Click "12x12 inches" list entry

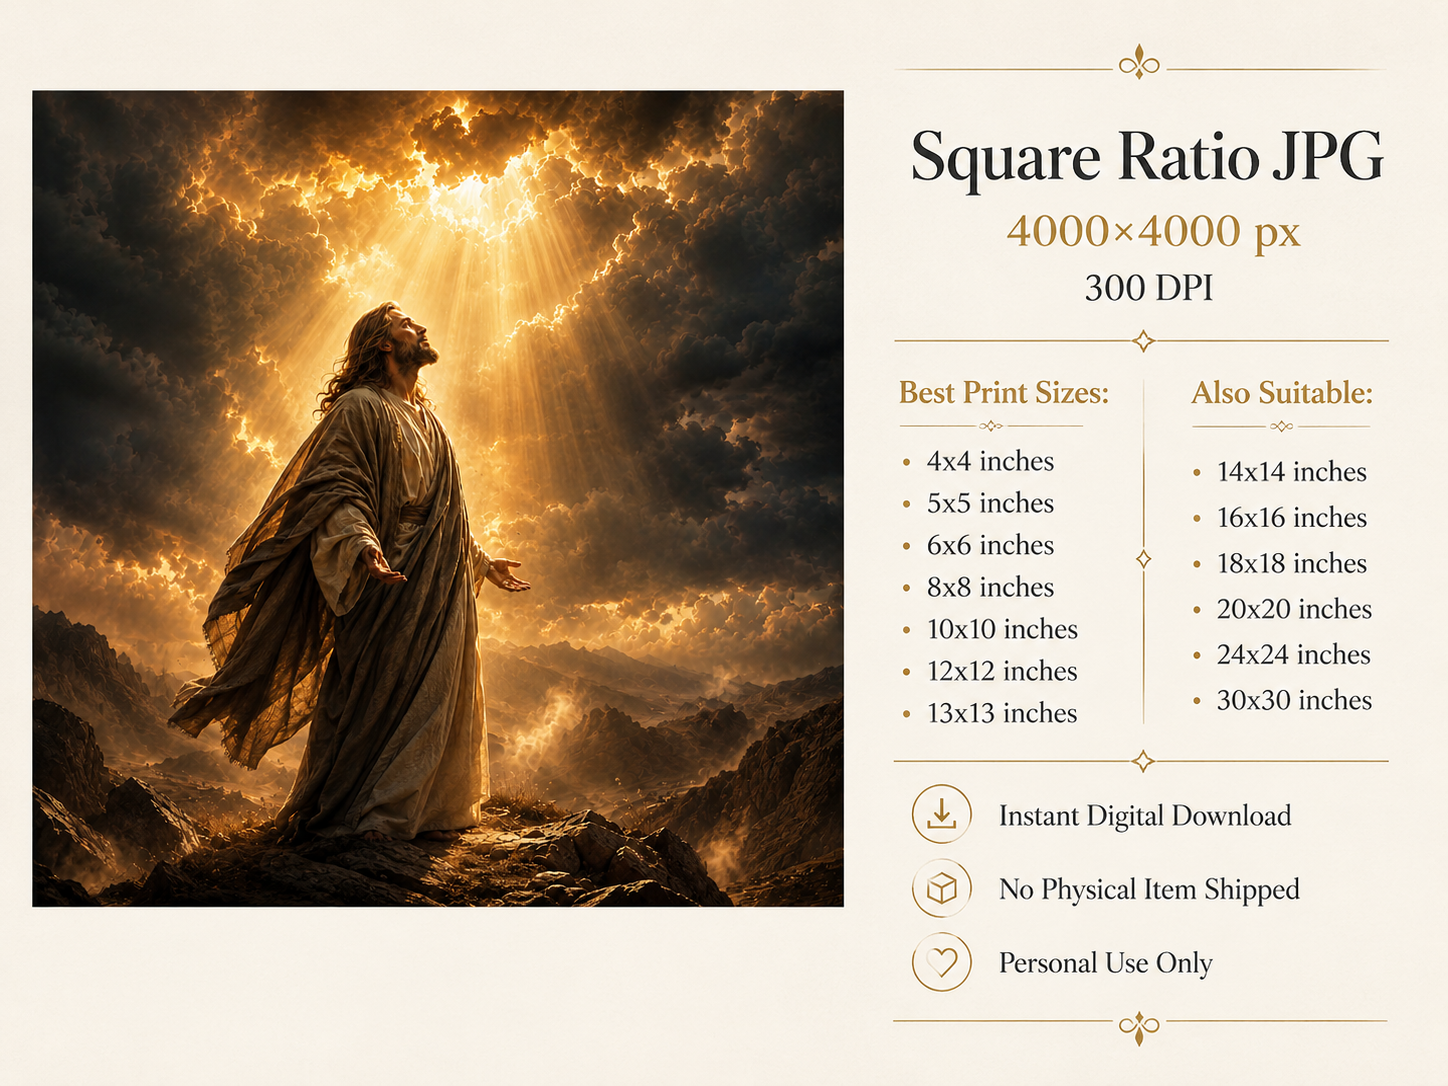click(1002, 671)
